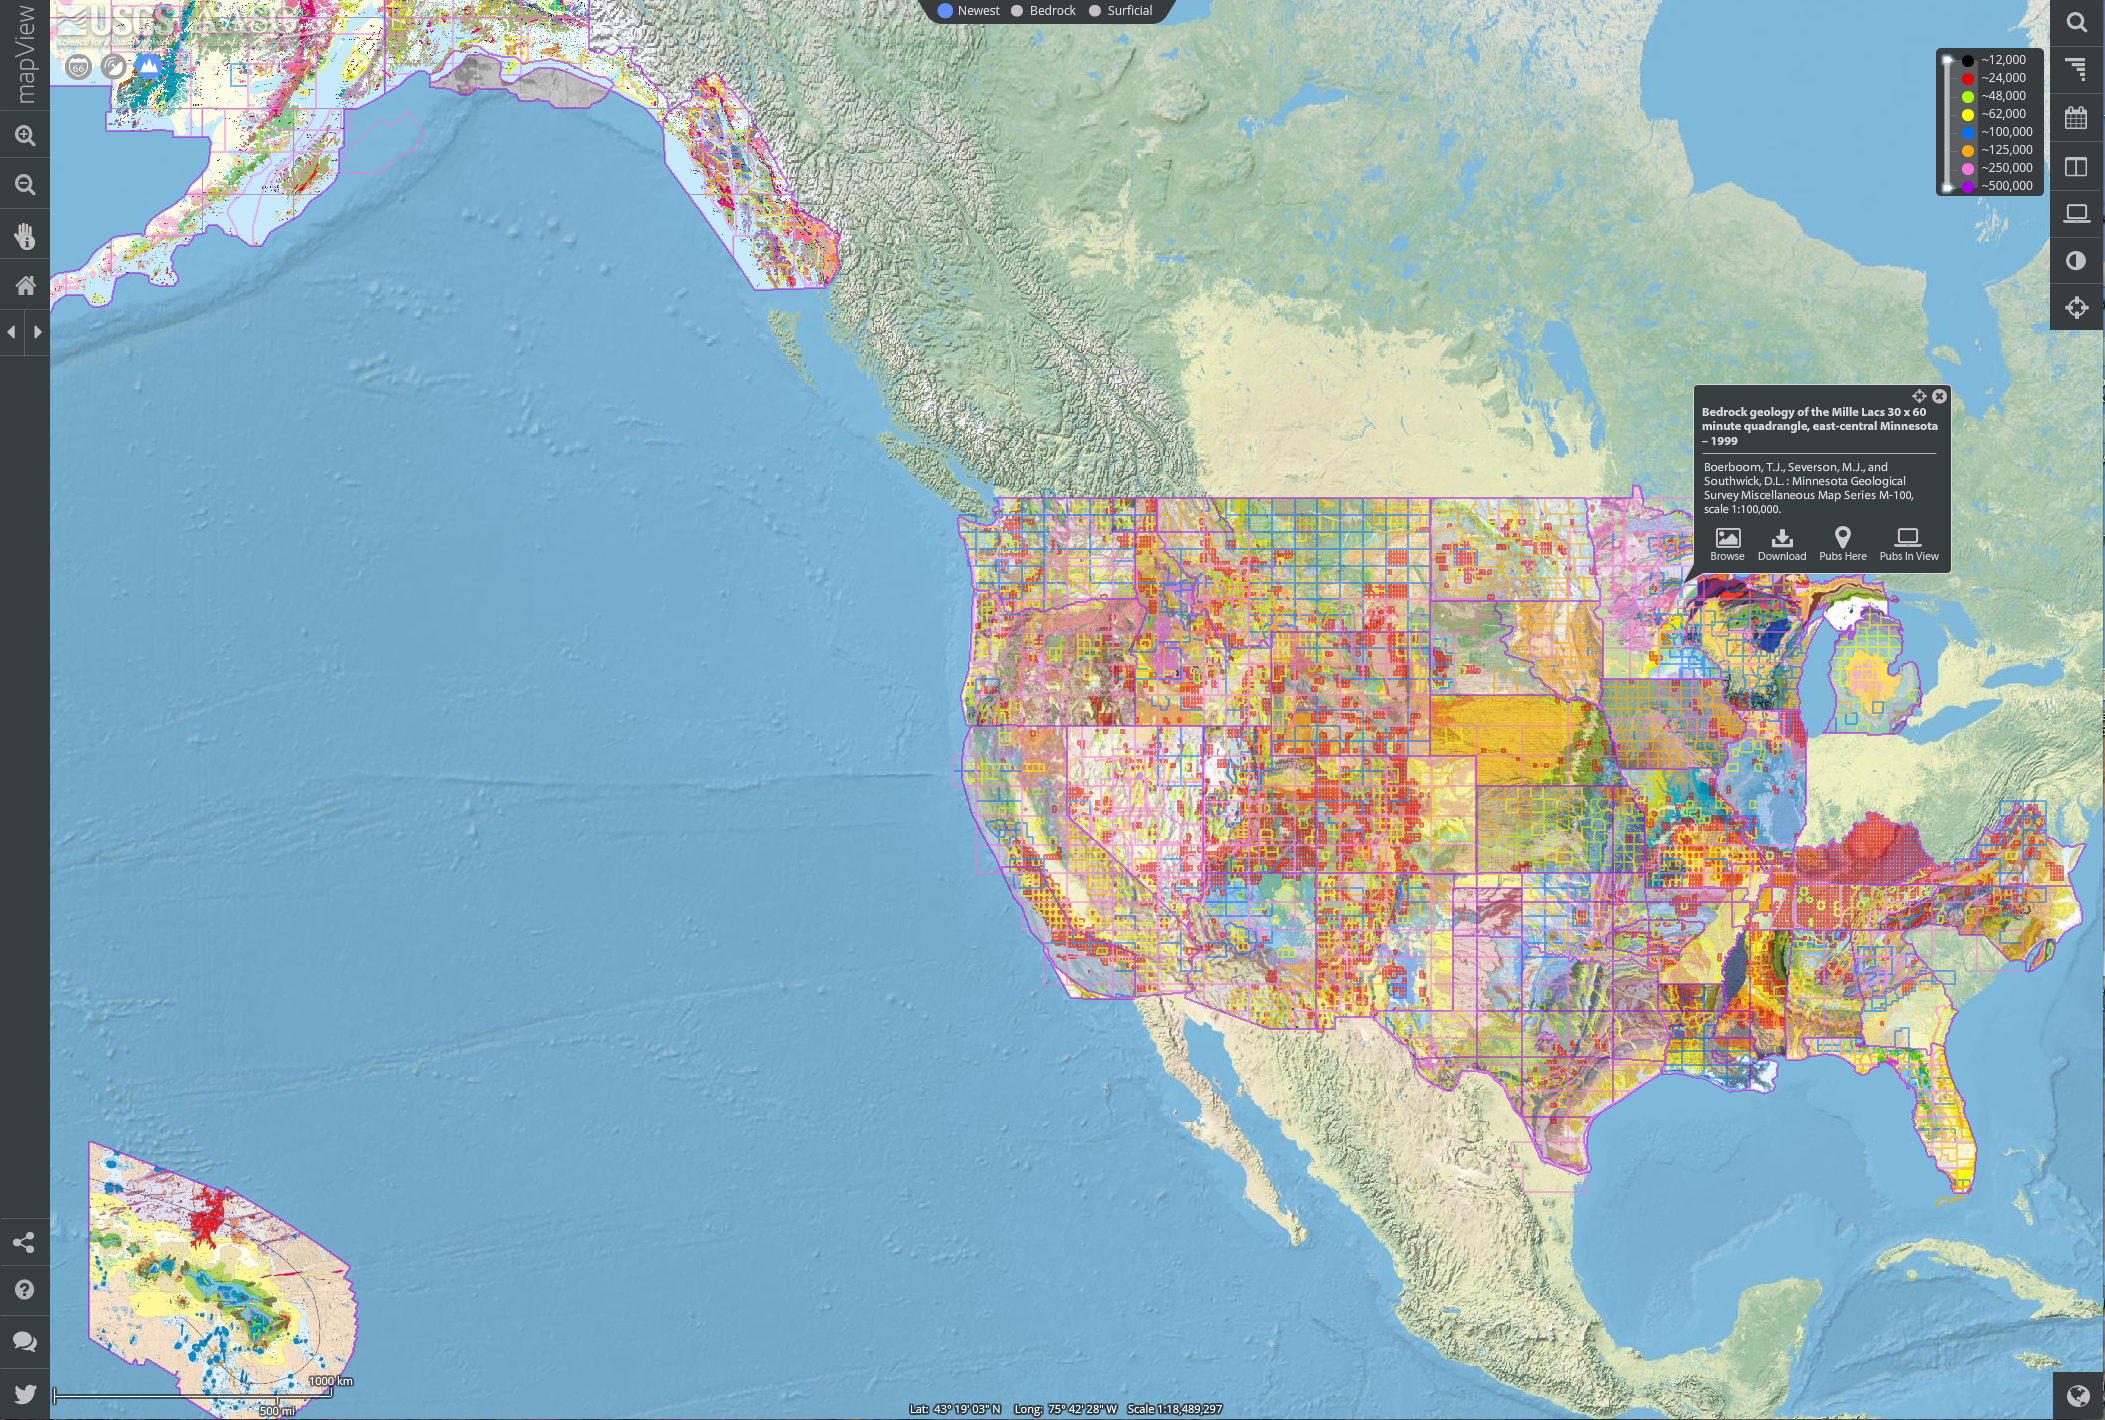Click the zoom out magnifier icon

(25, 185)
